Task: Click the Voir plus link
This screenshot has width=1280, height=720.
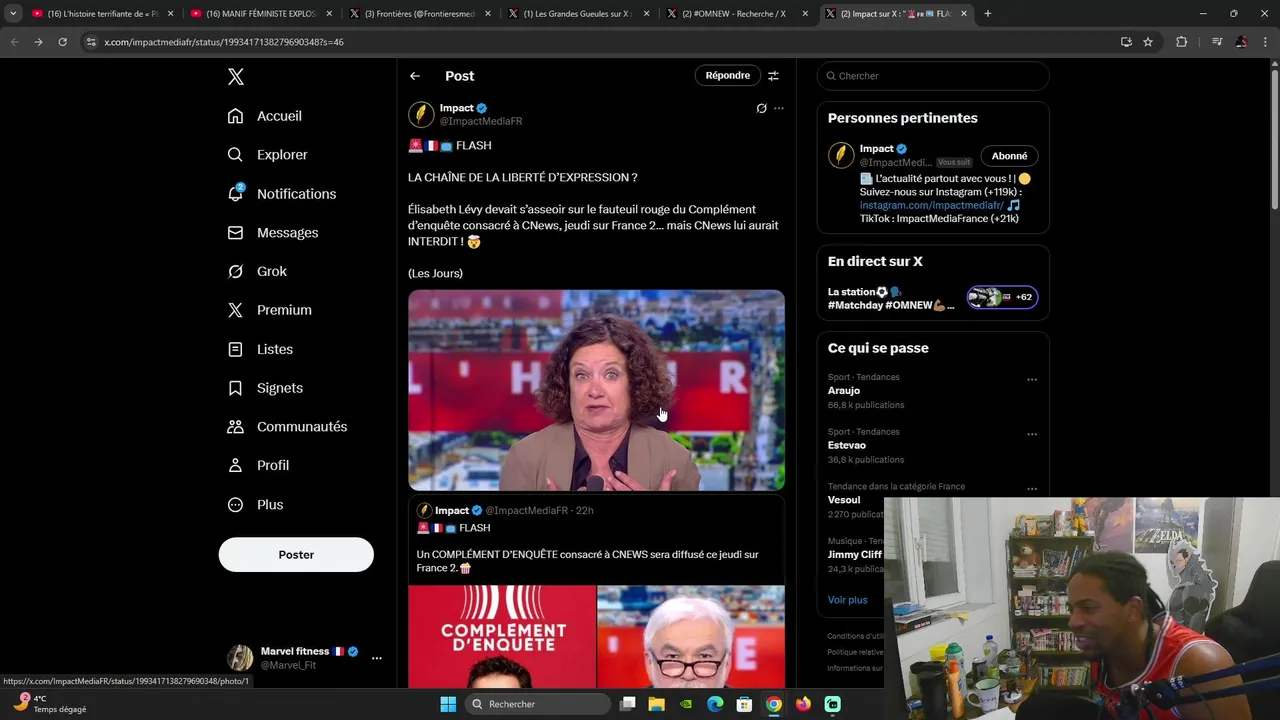Action: tap(847, 600)
